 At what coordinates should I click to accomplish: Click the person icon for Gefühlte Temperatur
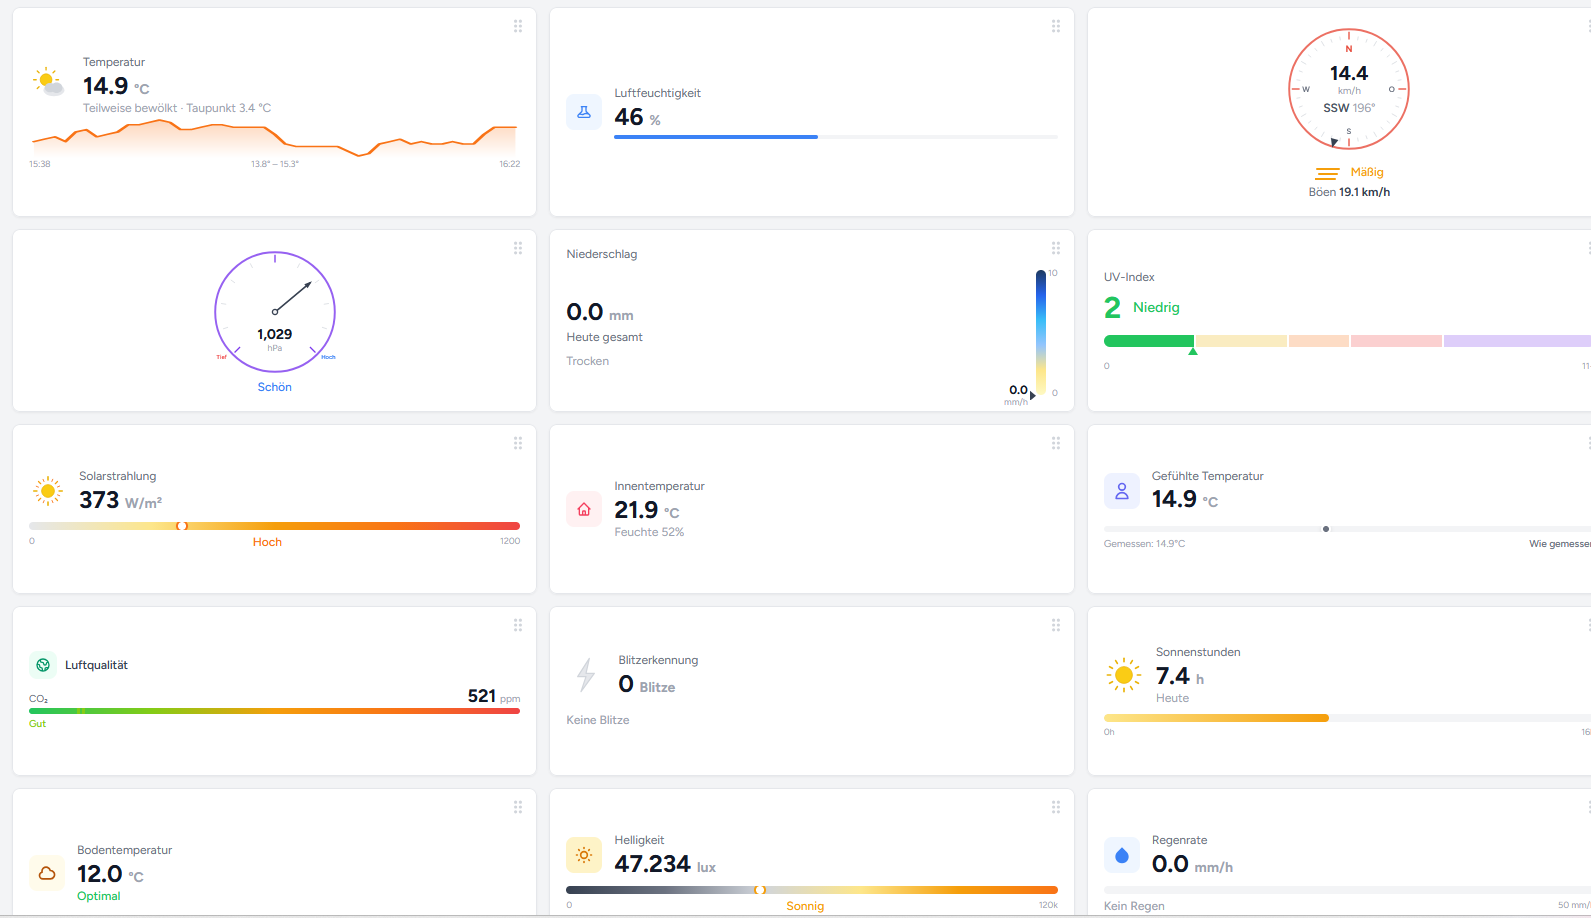click(1121, 491)
